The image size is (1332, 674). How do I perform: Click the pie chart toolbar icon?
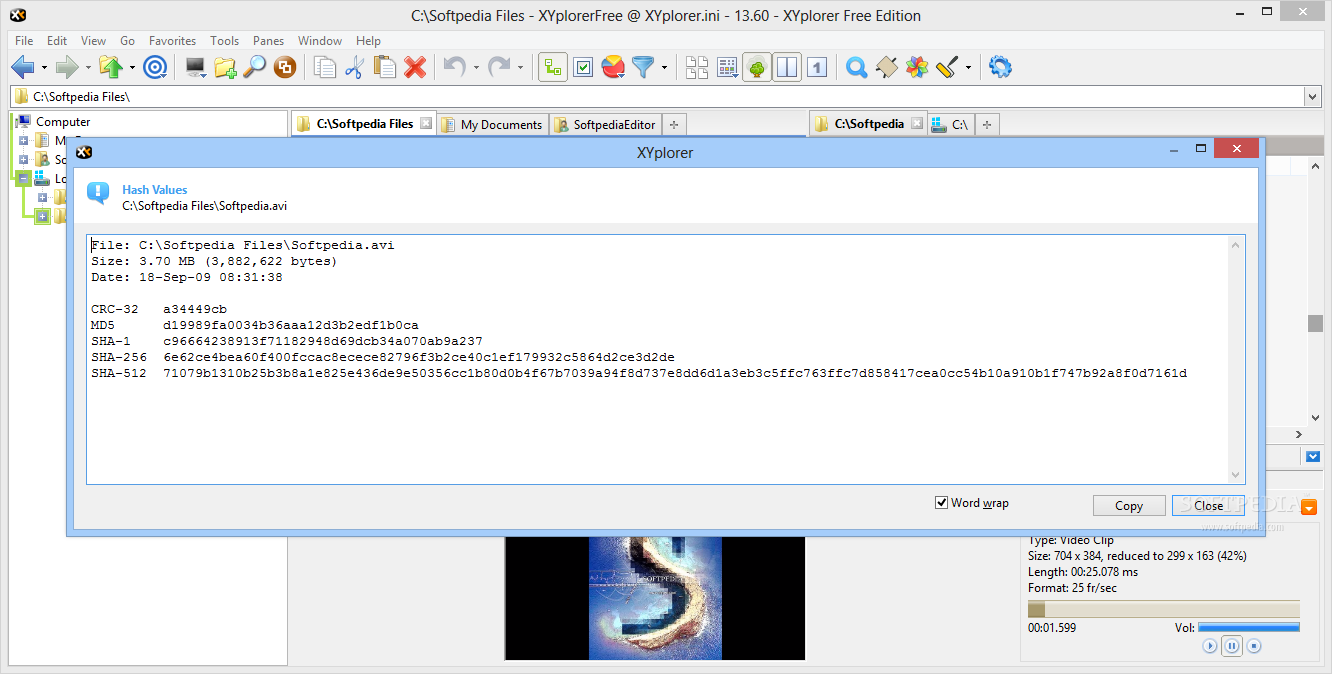[x=613, y=67]
